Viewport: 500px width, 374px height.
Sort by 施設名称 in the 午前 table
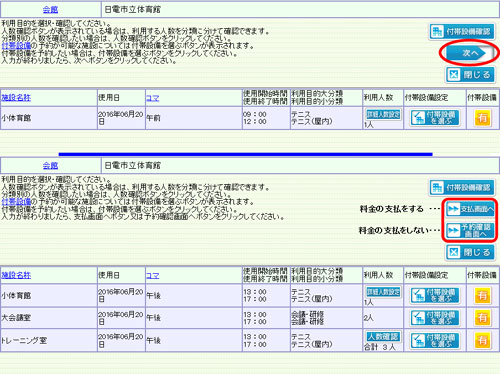(x=16, y=98)
